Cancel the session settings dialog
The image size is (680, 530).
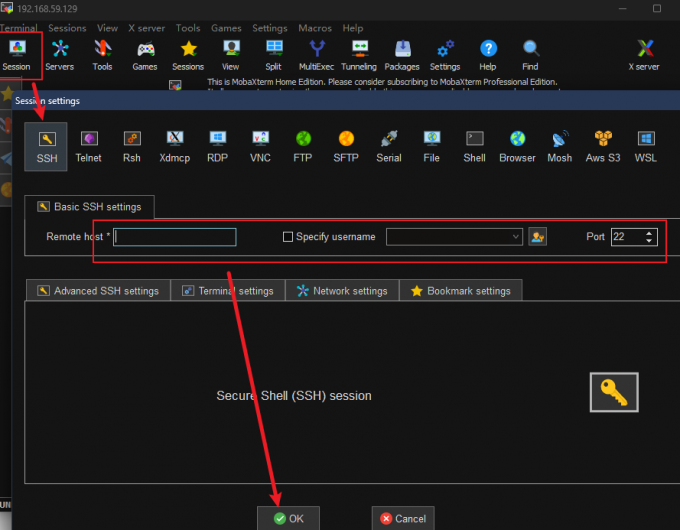tap(403, 518)
